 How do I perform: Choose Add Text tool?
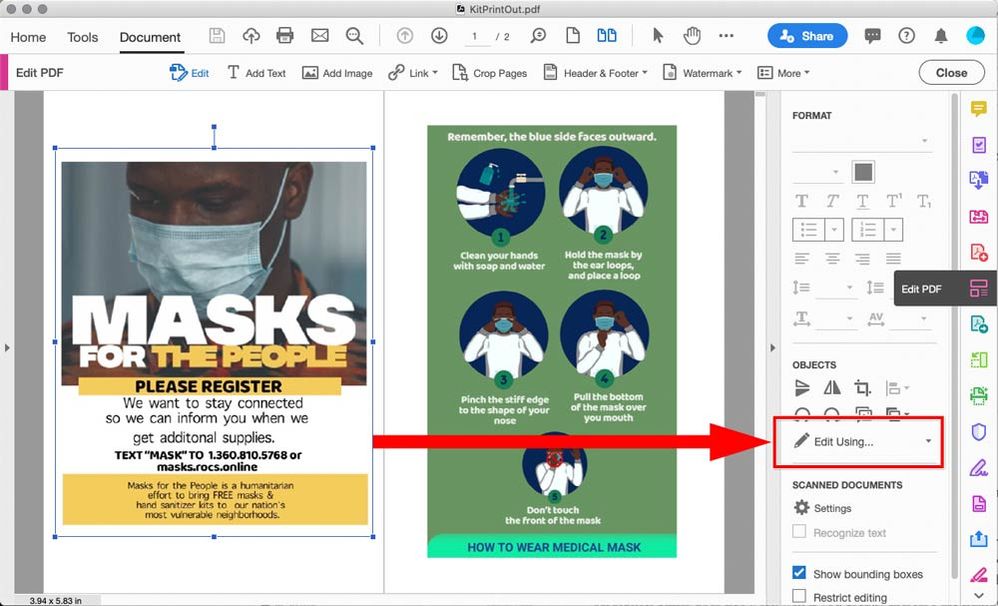point(257,73)
